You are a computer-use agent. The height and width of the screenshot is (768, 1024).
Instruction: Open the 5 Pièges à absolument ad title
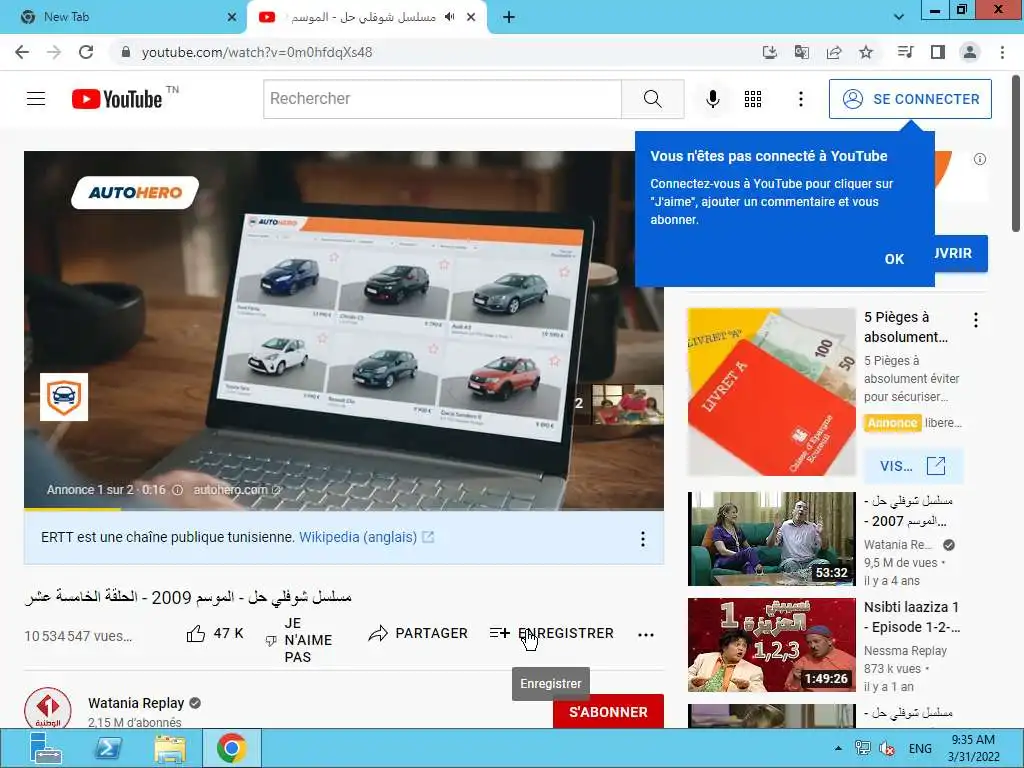coord(905,327)
